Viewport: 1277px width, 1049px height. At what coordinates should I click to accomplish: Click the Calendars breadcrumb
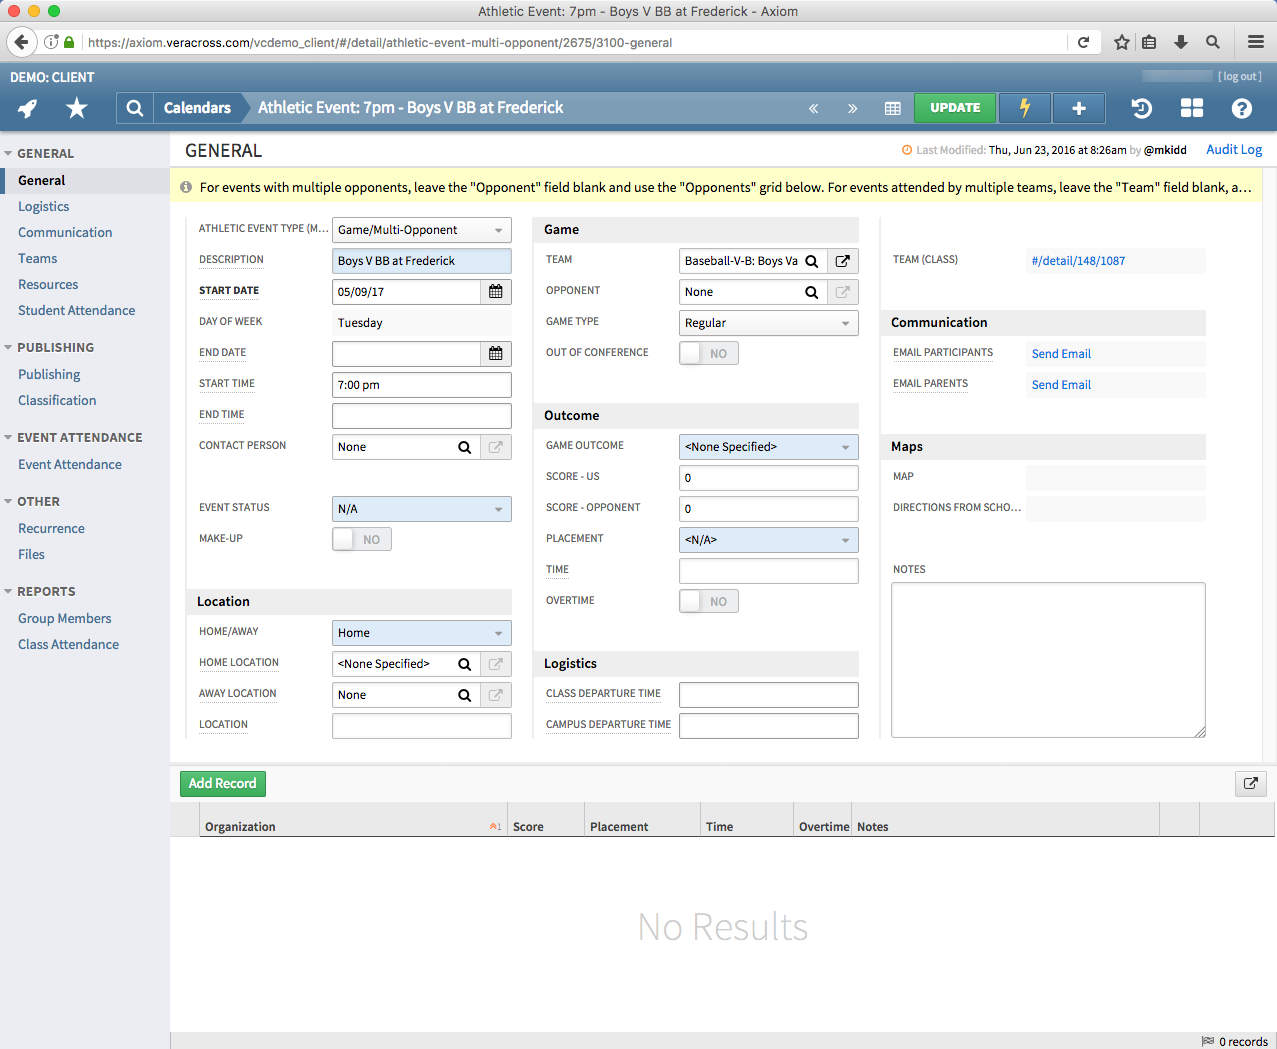(197, 108)
